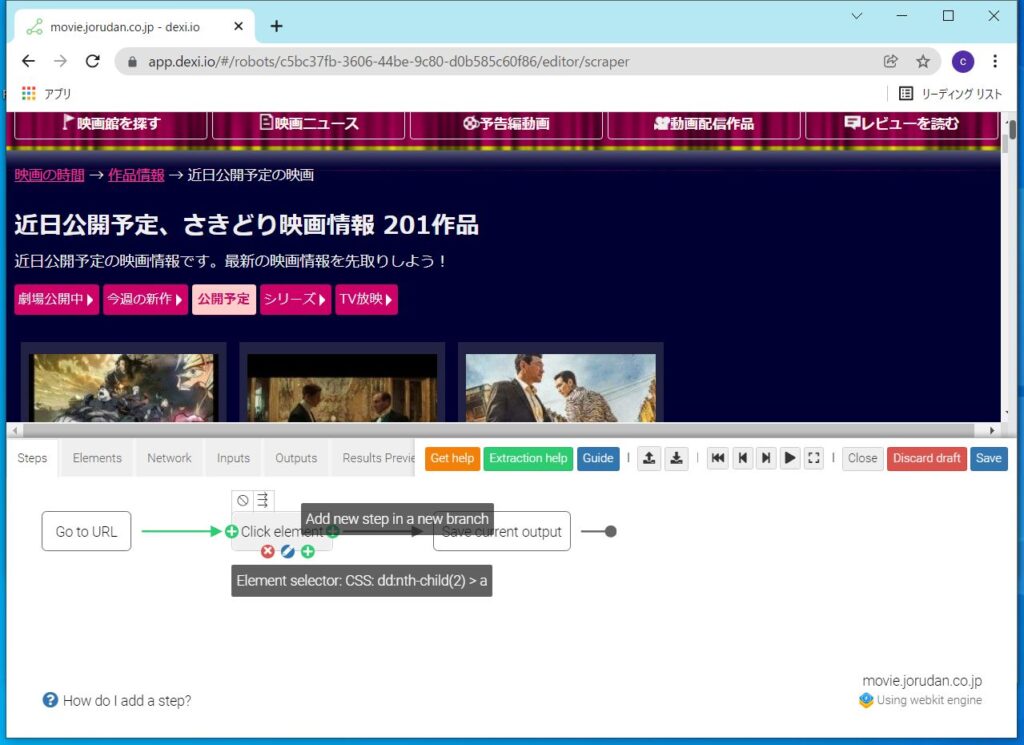Save the robot
1024x745 pixels.
988,458
